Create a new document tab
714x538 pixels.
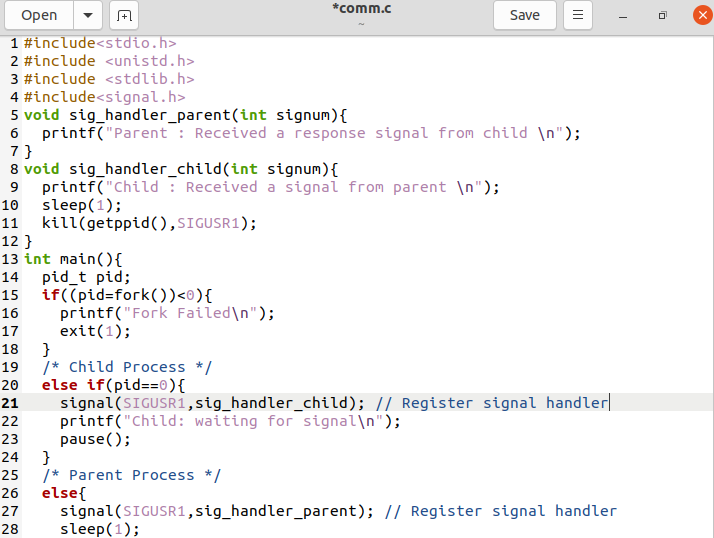[x=123, y=15]
